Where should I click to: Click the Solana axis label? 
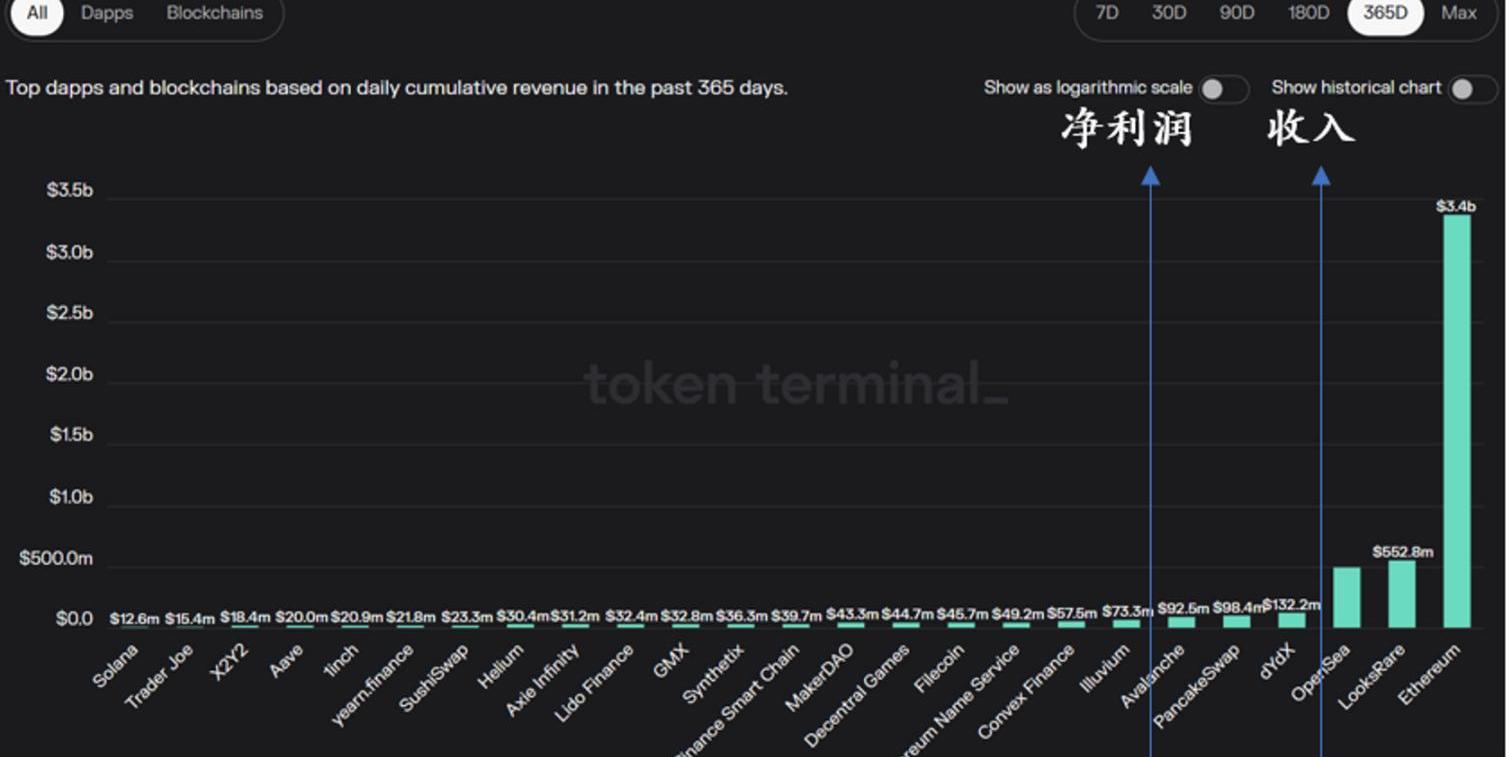116,664
